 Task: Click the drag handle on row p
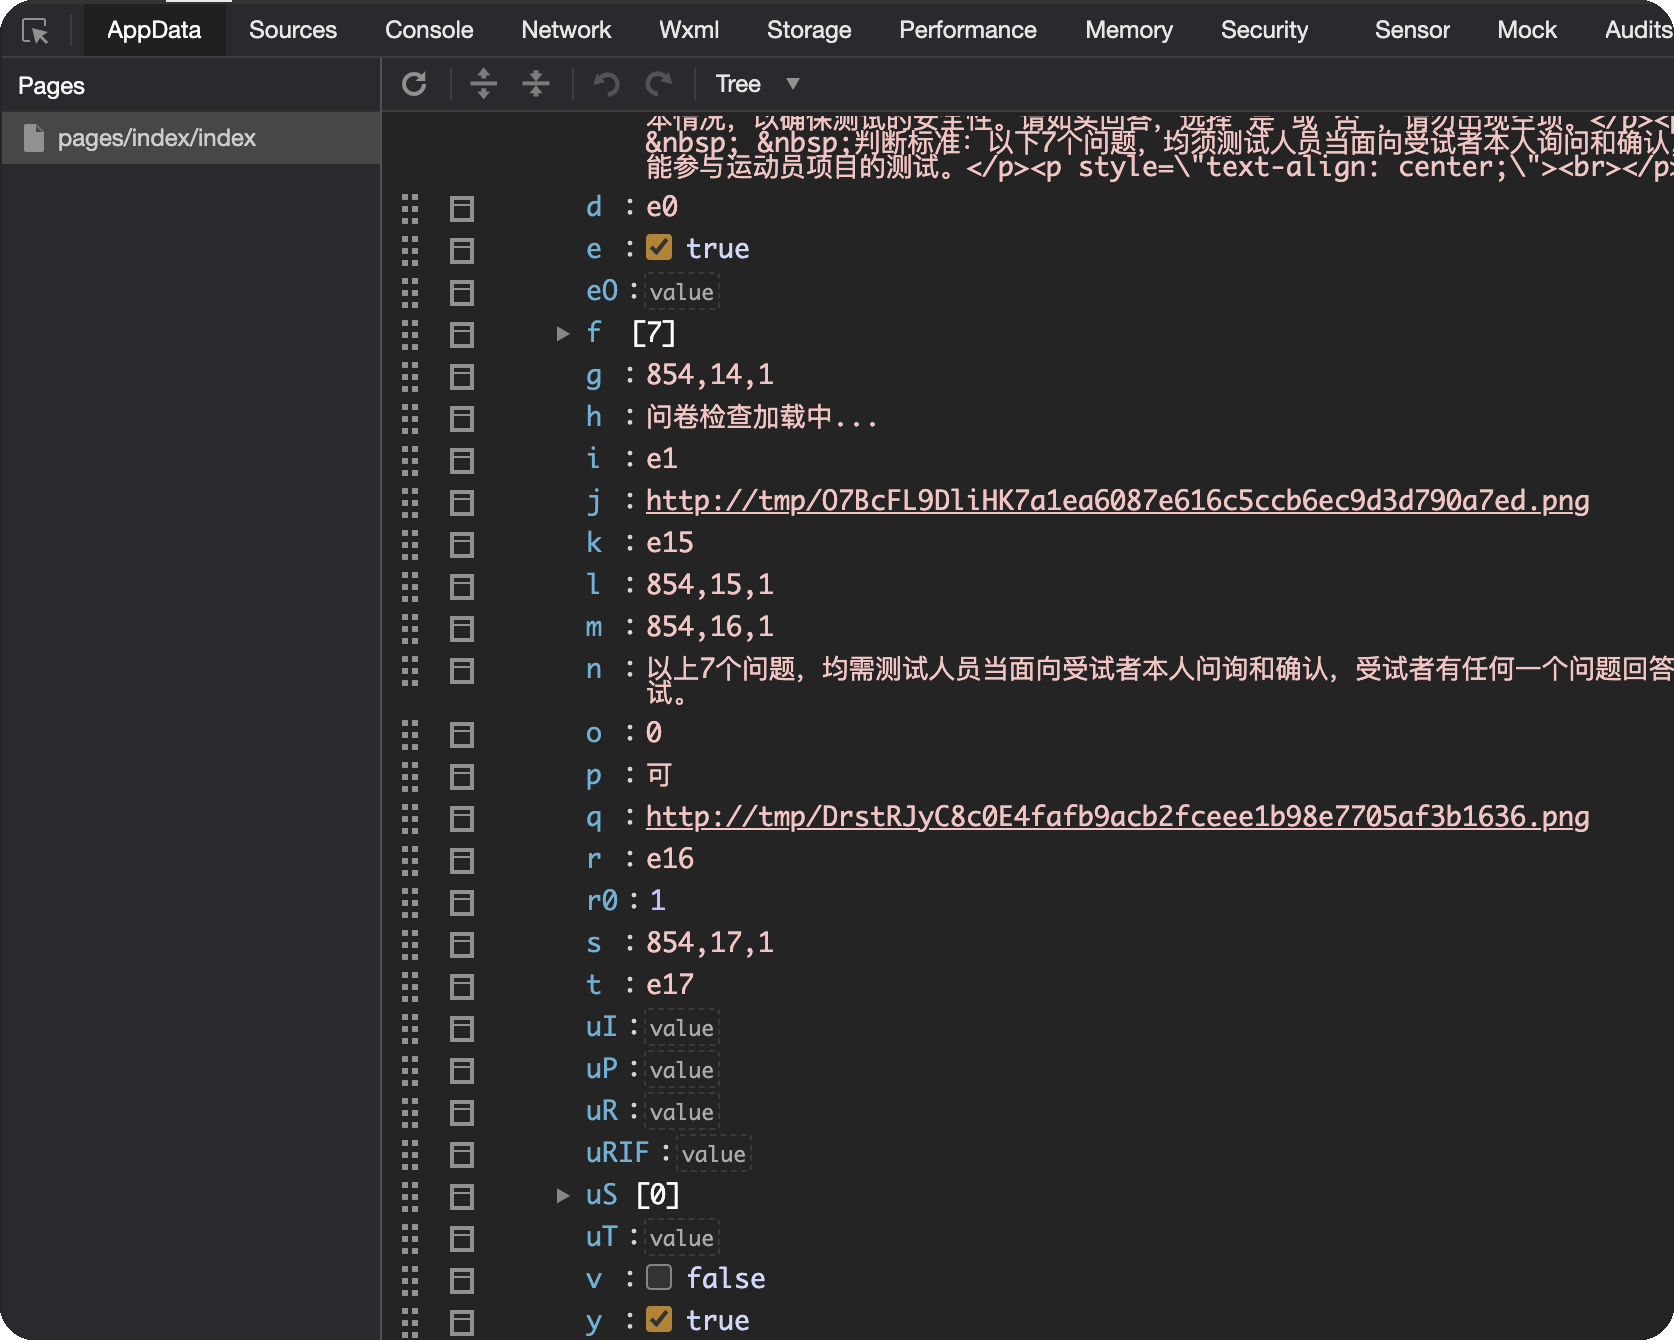coord(410,776)
